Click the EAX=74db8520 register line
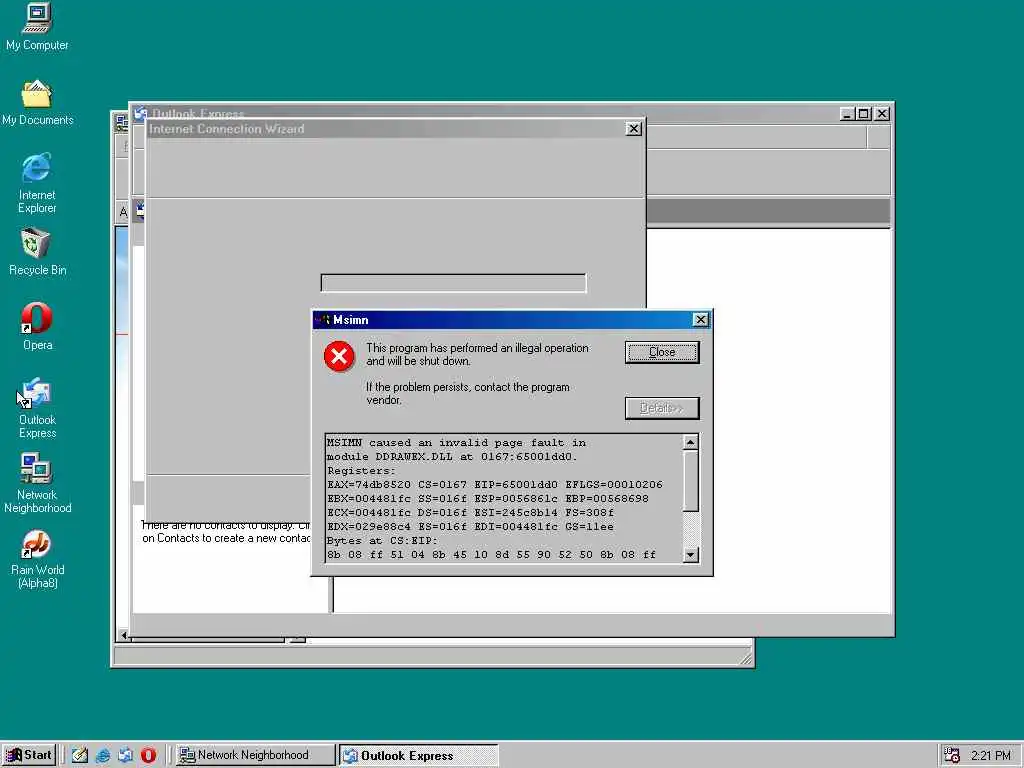Screen dimensions: 1024x768 pyautogui.click(x=495, y=485)
